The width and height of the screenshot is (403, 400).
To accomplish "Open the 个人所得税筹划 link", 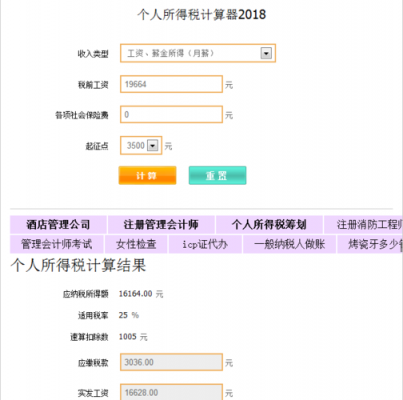I will click(269, 225).
